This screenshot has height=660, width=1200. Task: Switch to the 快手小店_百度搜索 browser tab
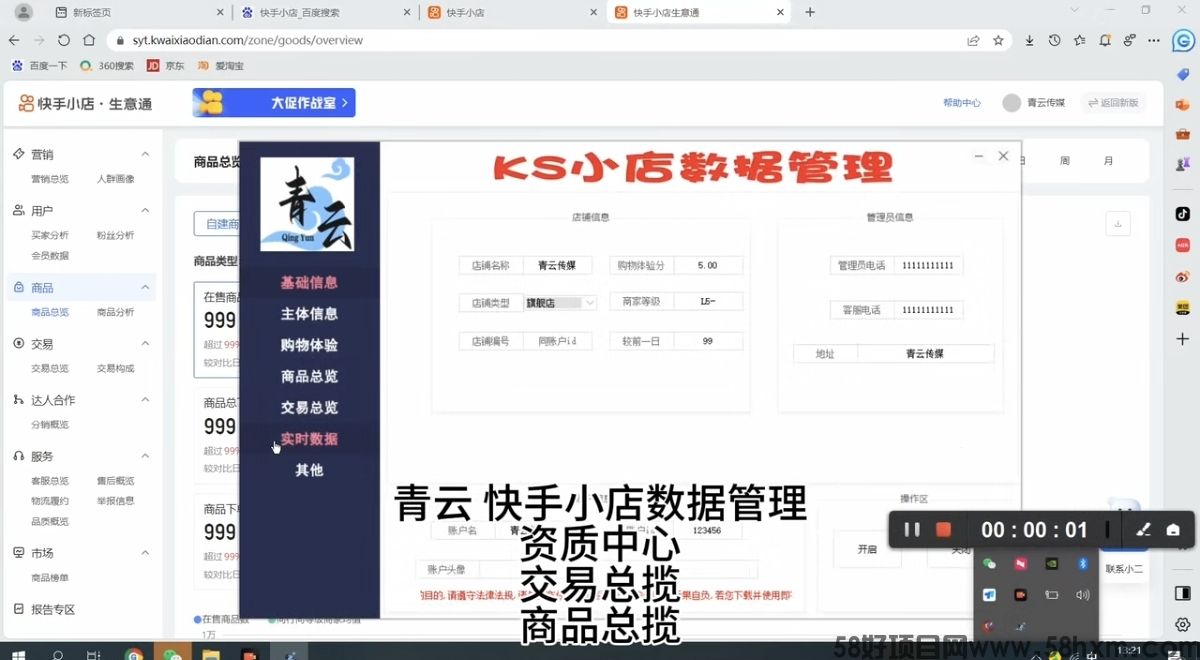click(322, 12)
